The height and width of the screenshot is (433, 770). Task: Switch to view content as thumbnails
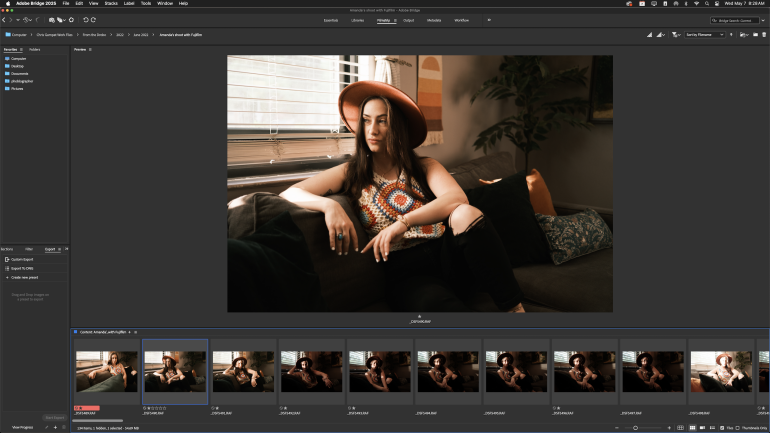coord(692,428)
